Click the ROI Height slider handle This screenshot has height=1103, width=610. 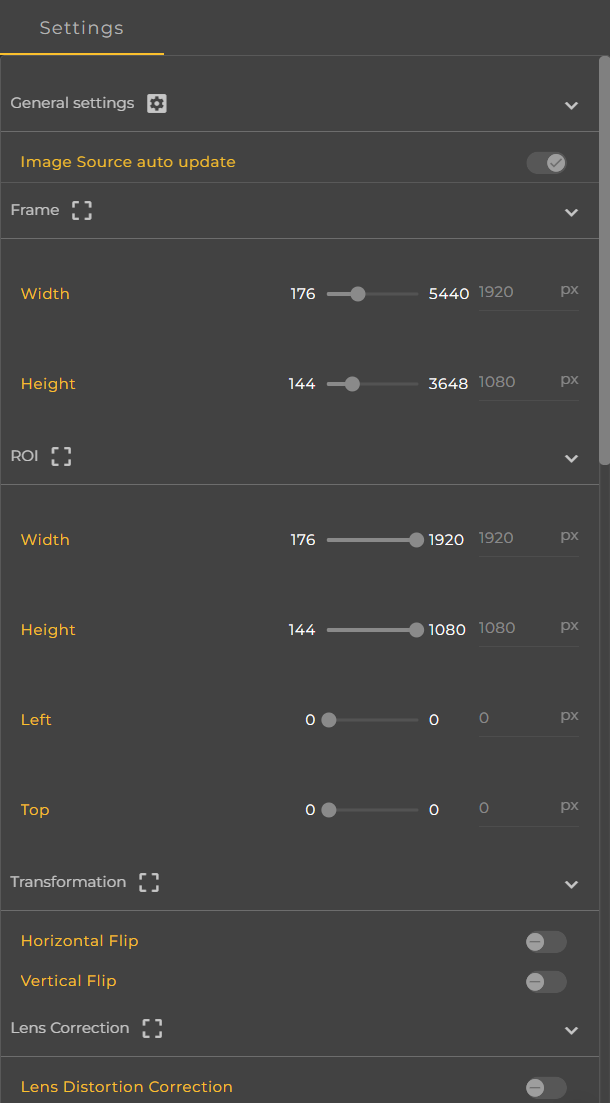pyautogui.click(x=416, y=630)
